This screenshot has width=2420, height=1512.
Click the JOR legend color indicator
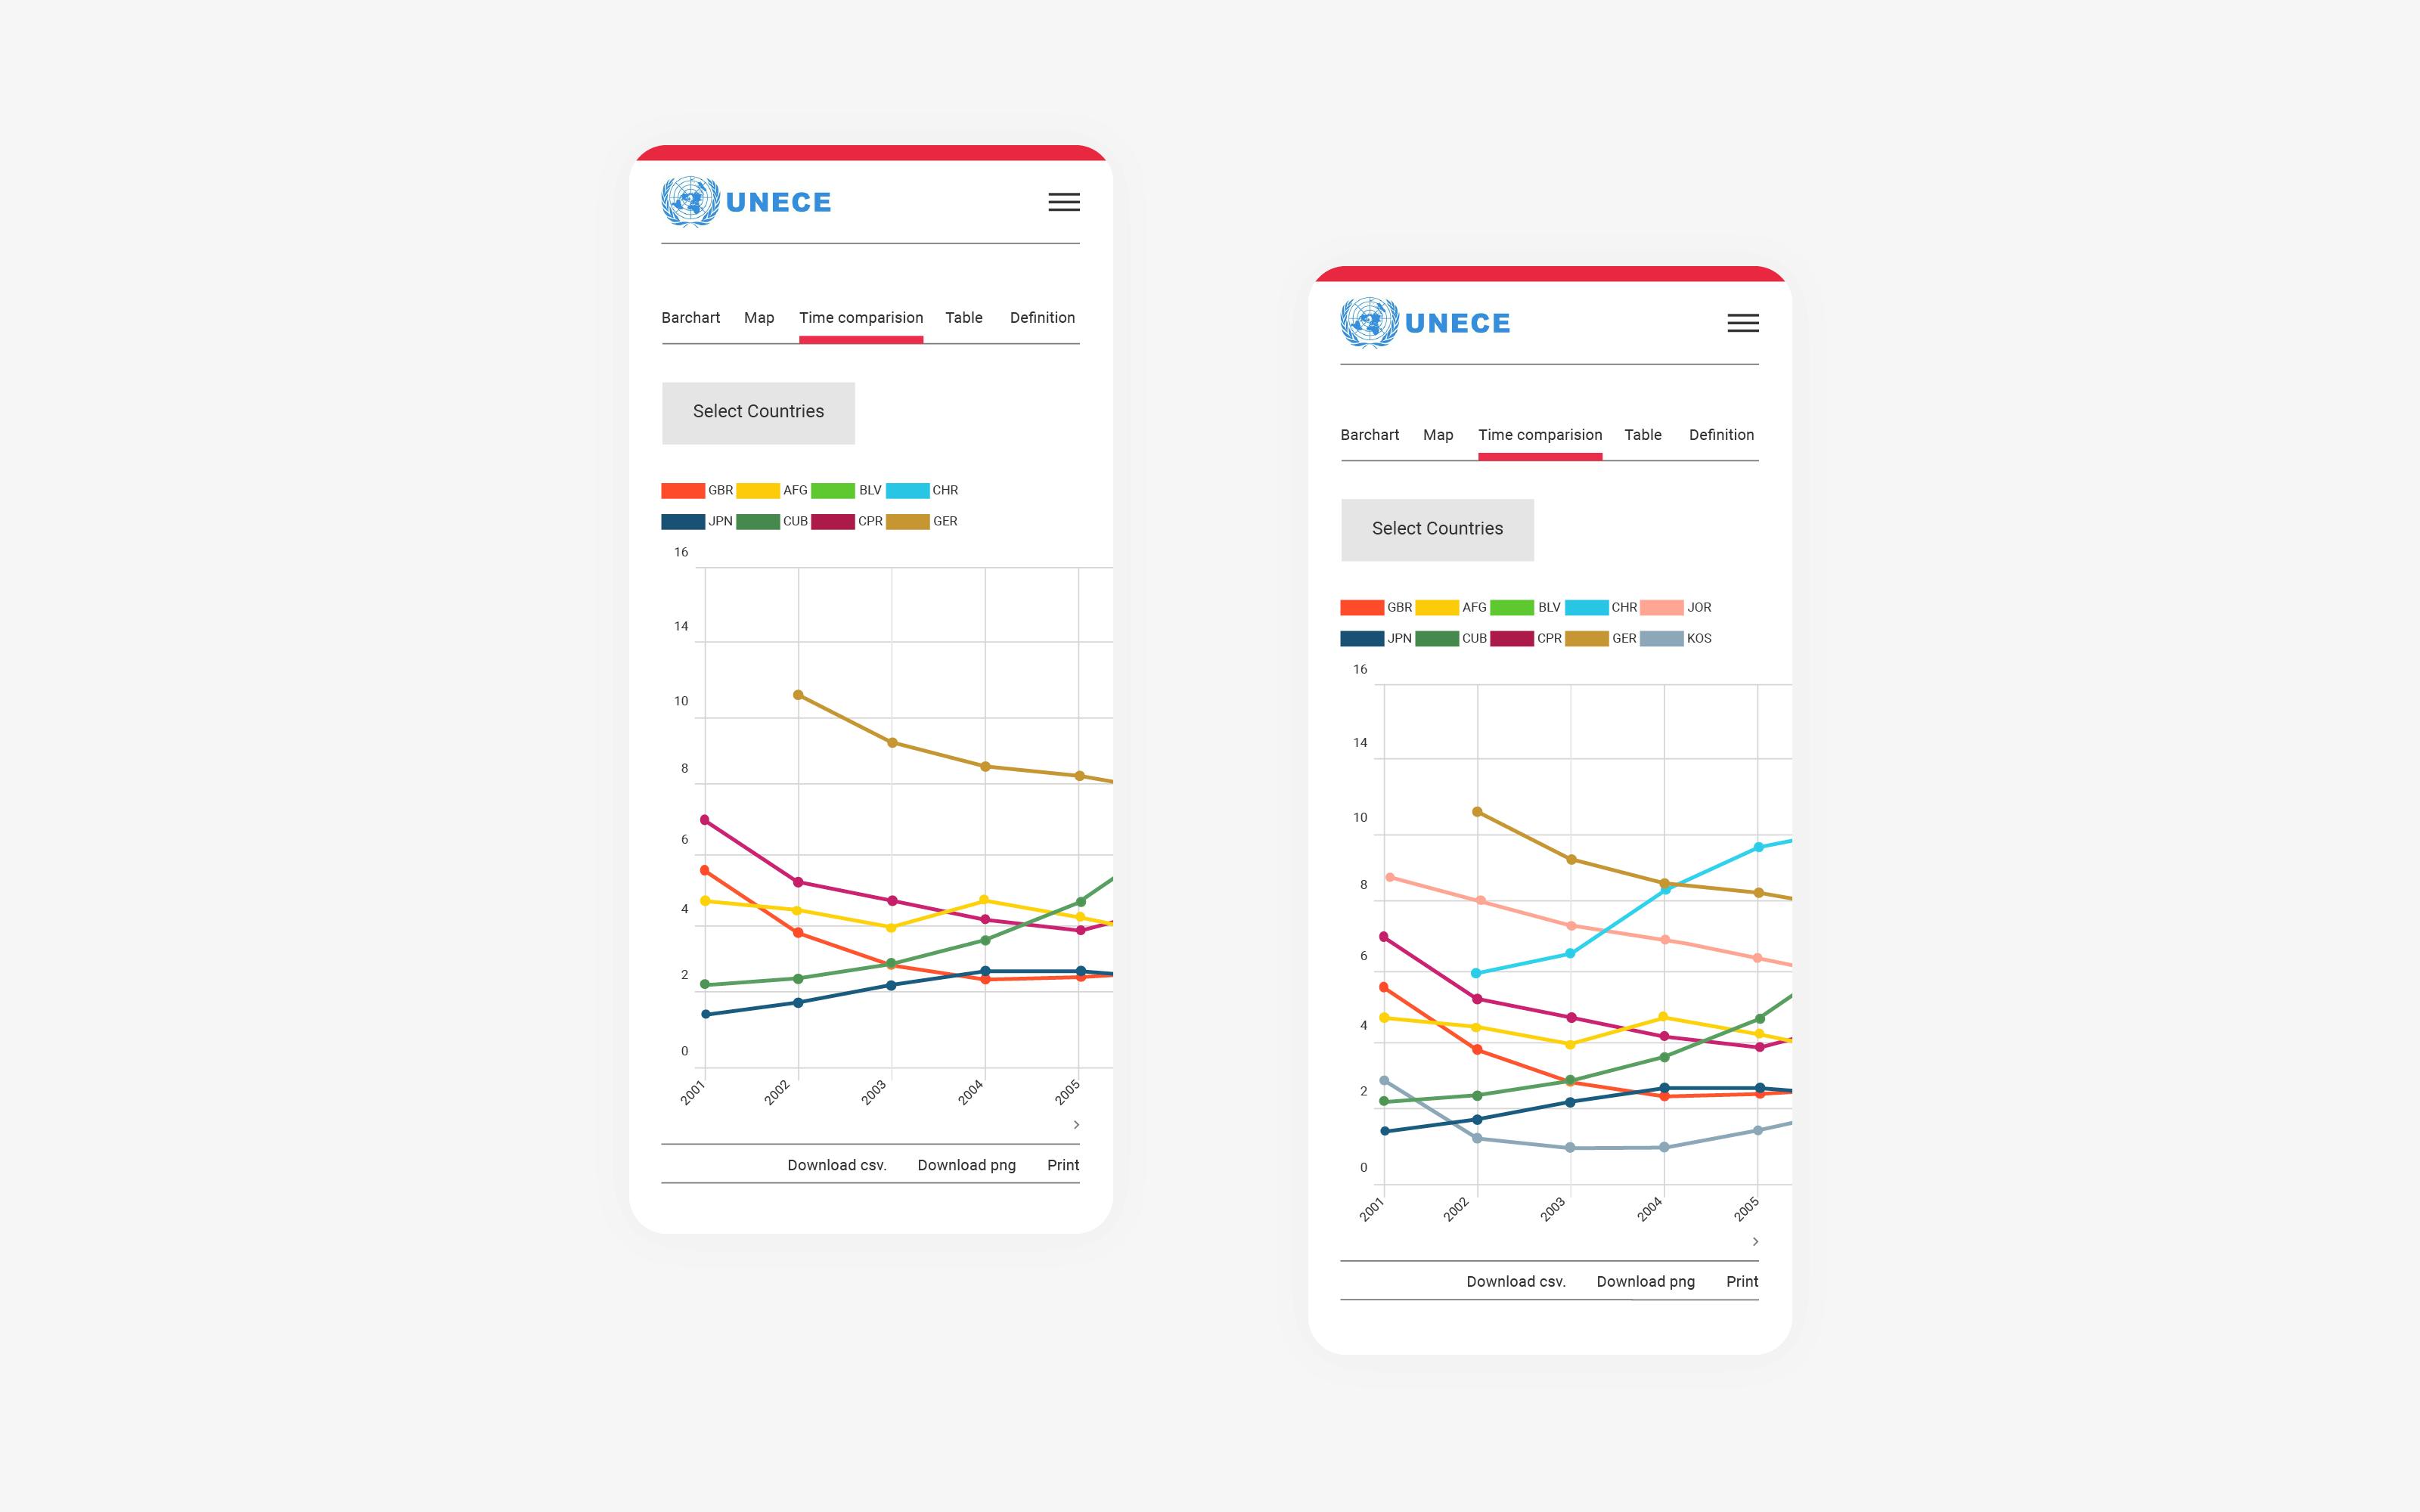point(1657,606)
